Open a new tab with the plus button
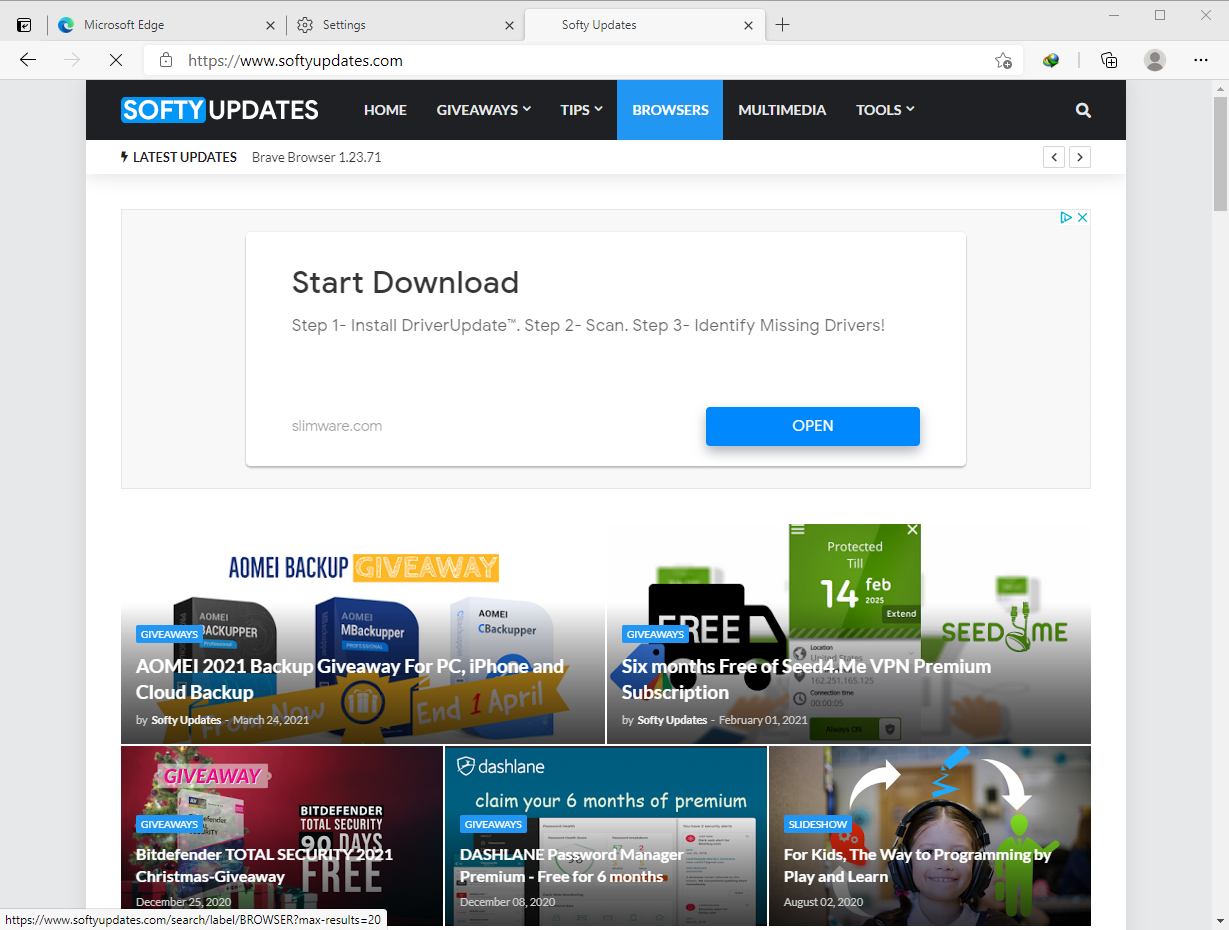 (x=783, y=25)
